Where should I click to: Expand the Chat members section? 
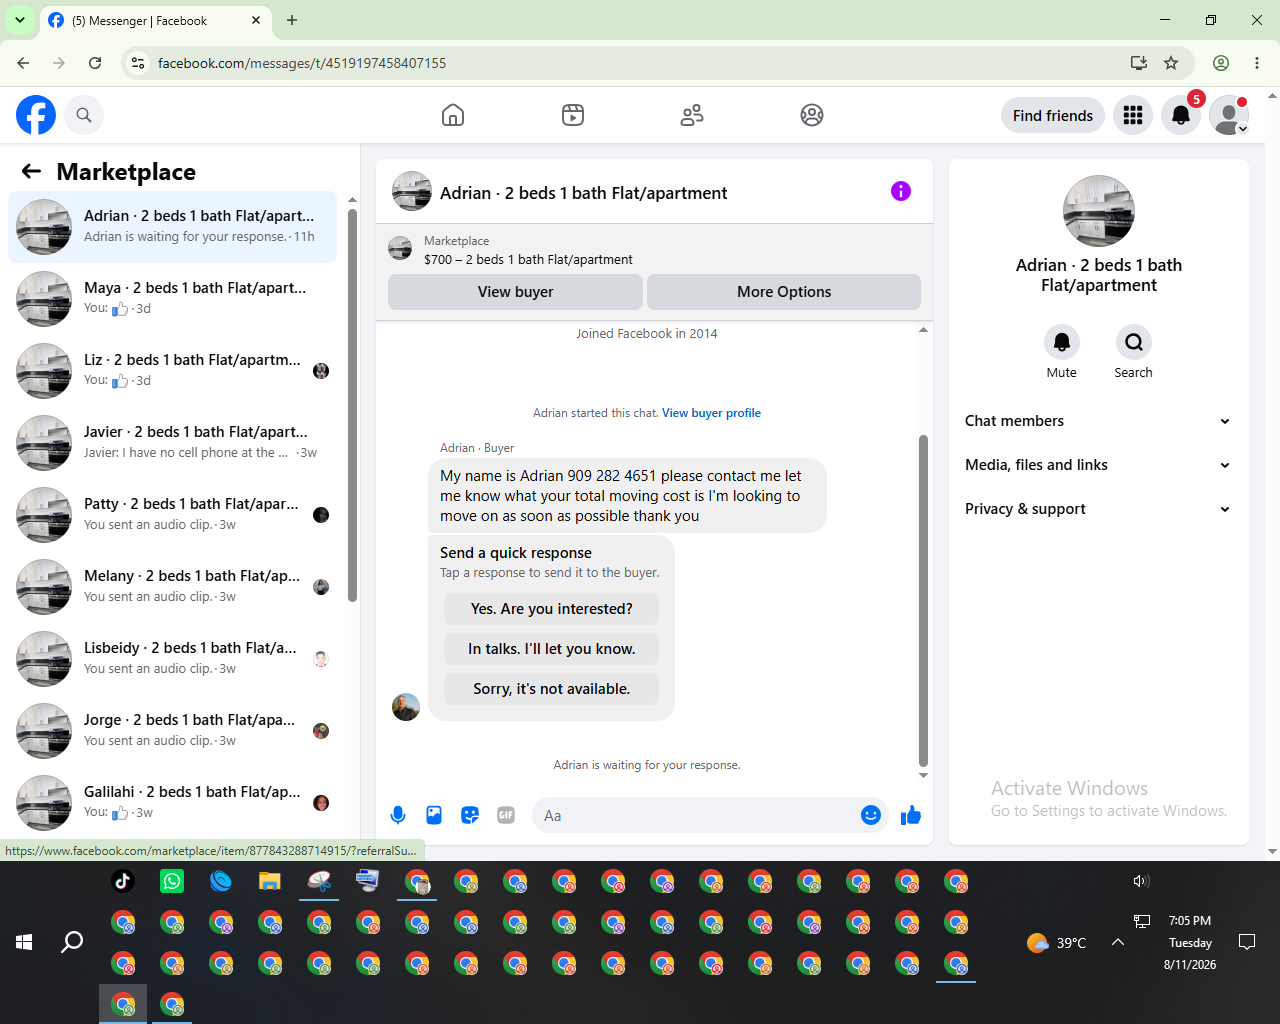1098,421
